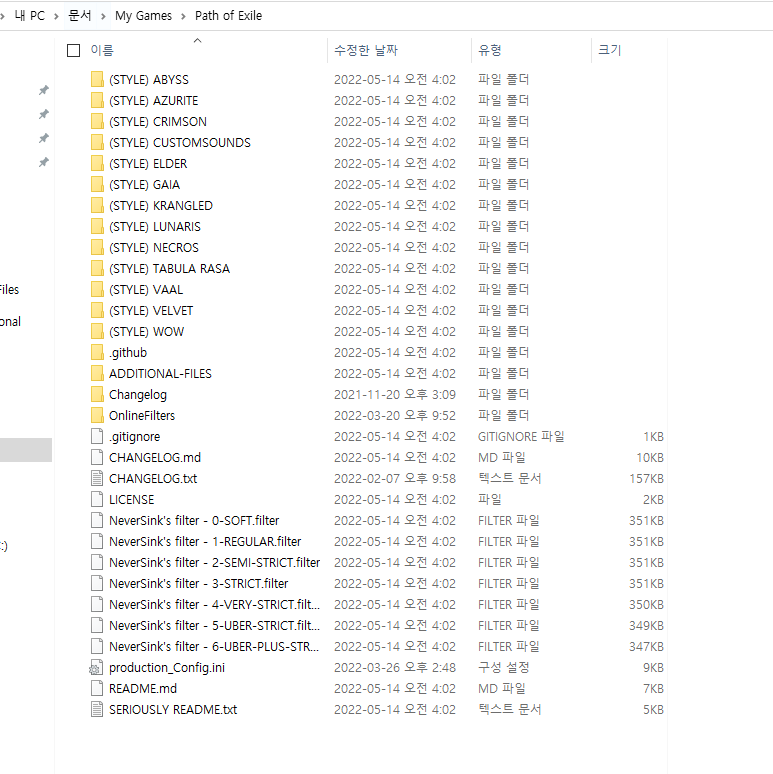
Task: Click the folder icon of (STYLE) VAAL
Action: 97,289
